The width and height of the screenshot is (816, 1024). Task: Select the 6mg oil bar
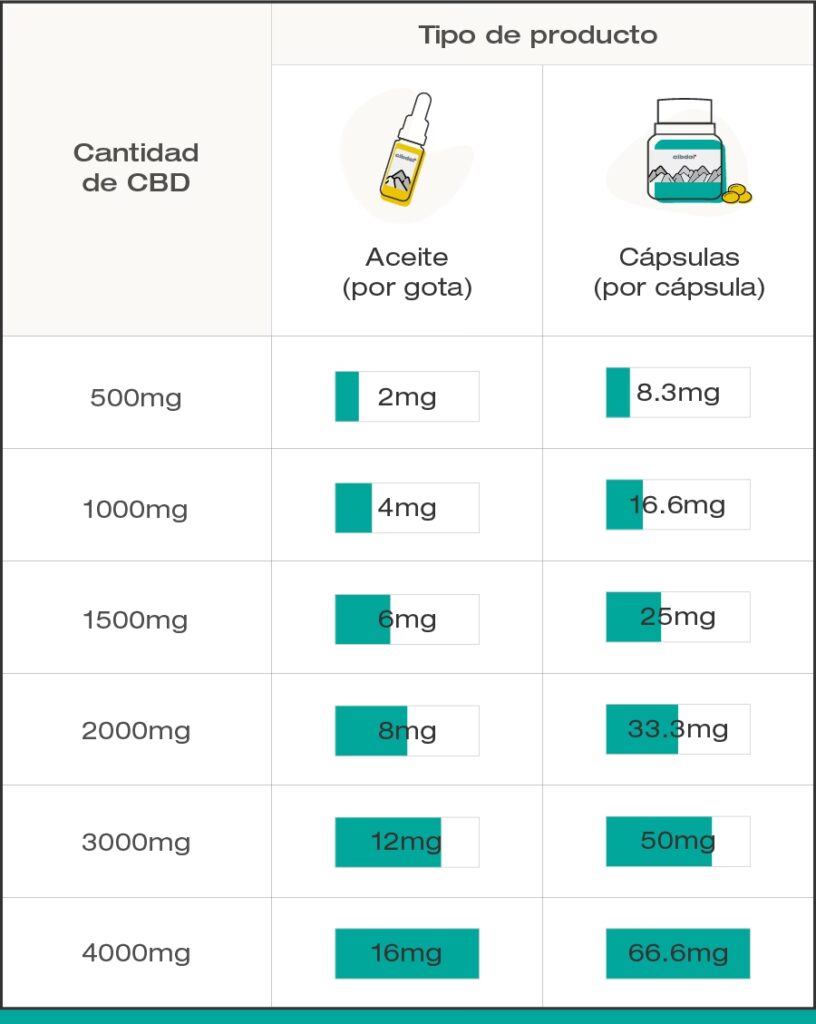407,620
